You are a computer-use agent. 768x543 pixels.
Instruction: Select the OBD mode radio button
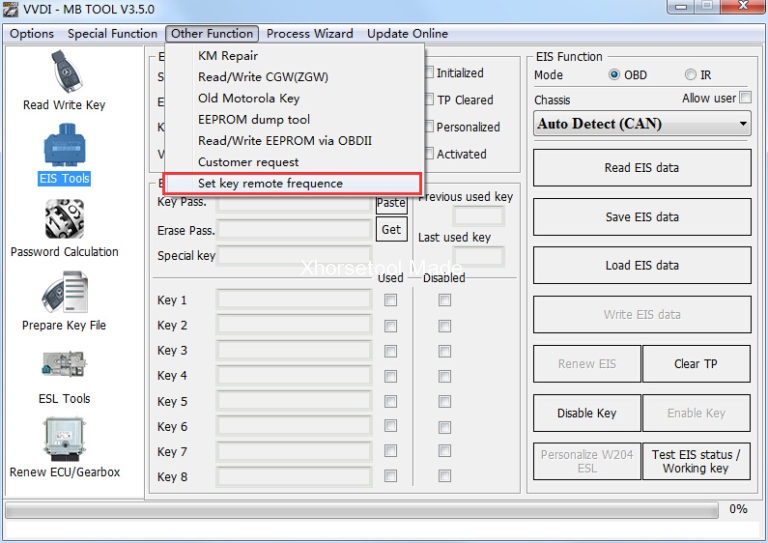click(x=614, y=75)
